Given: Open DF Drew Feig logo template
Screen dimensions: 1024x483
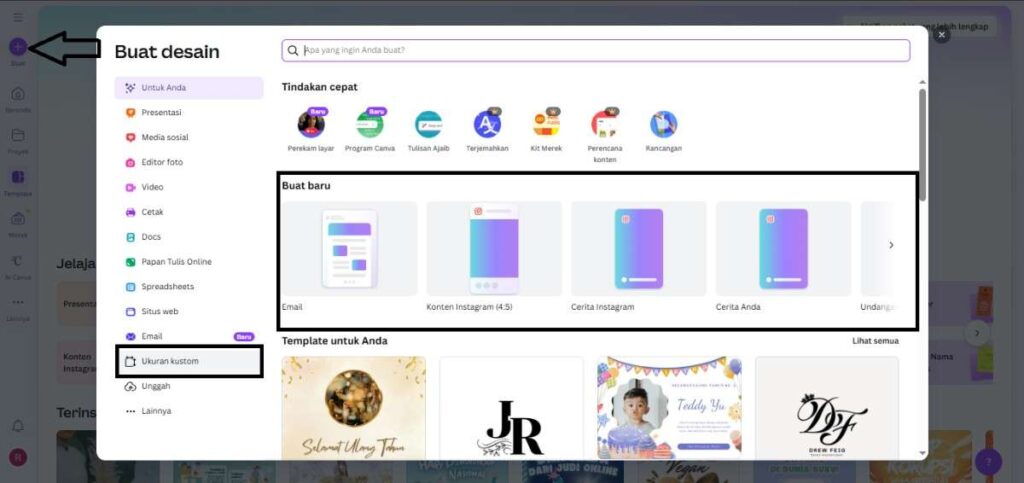Looking at the screenshot, I should 827,408.
